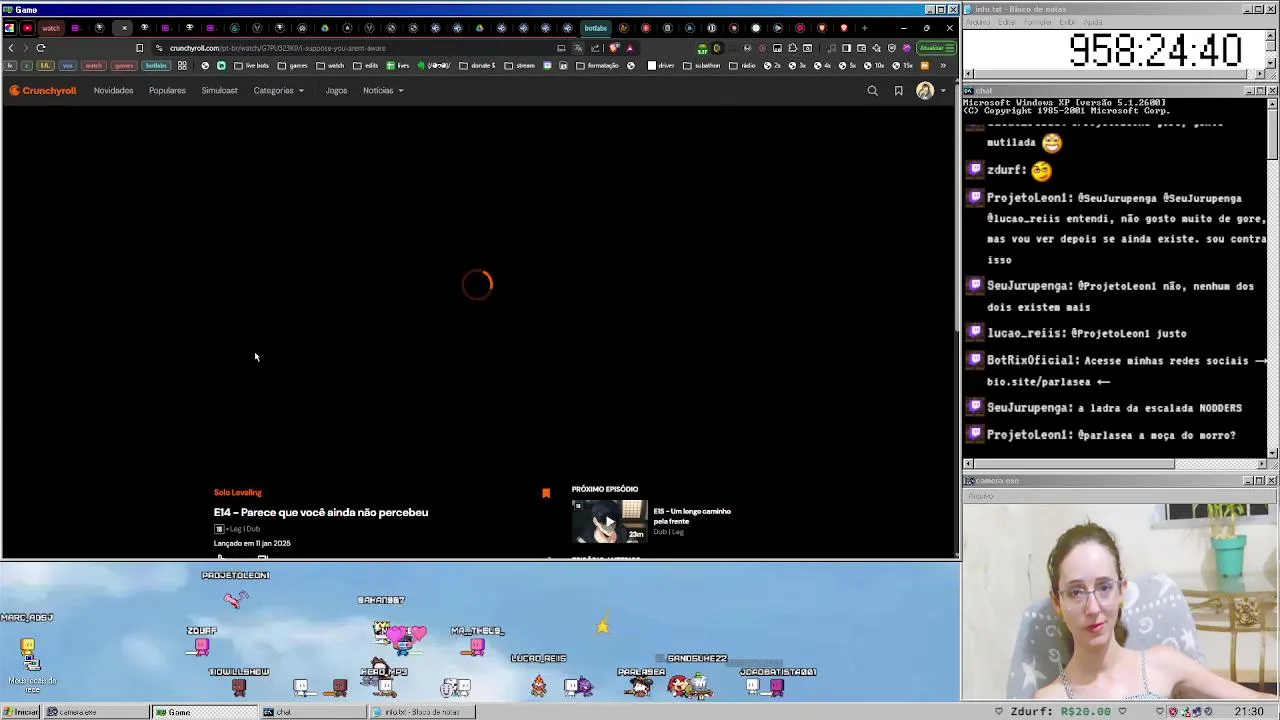Viewport: 1280px width, 720px height.
Task: Click the VPN shield toolbar icon
Action: click(x=891, y=48)
